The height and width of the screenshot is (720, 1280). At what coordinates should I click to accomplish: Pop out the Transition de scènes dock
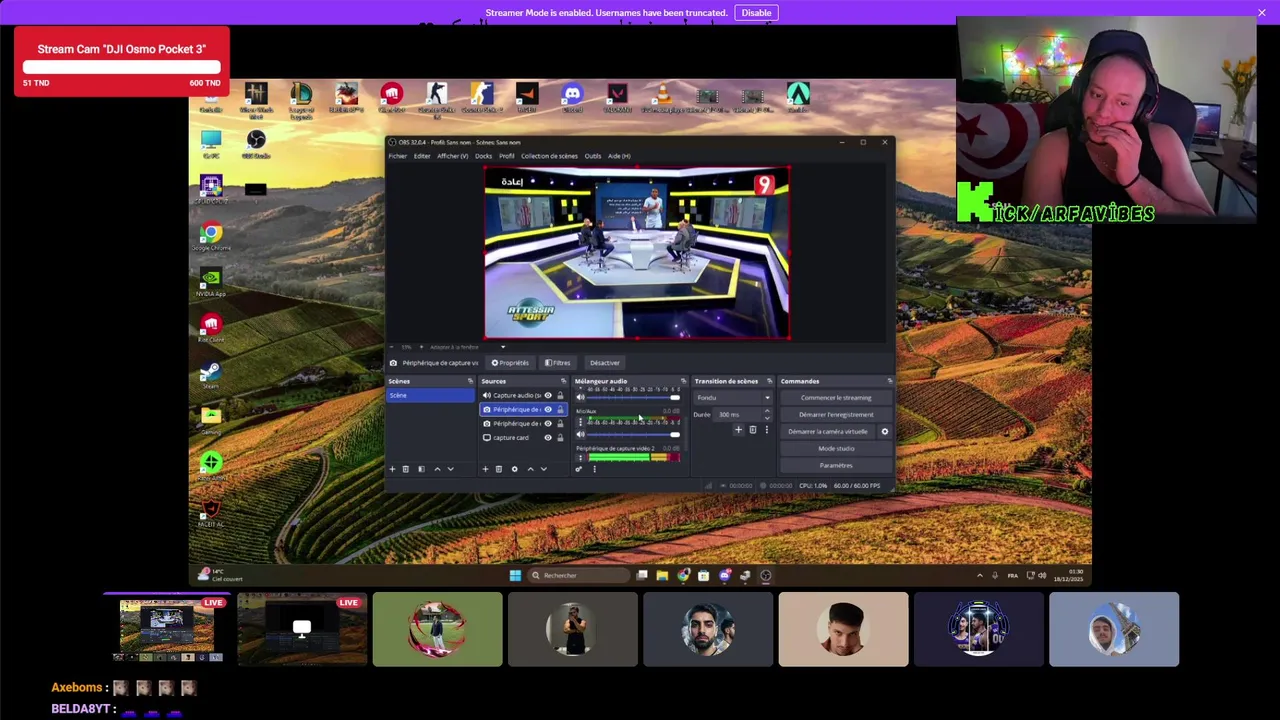coord(769,381)
